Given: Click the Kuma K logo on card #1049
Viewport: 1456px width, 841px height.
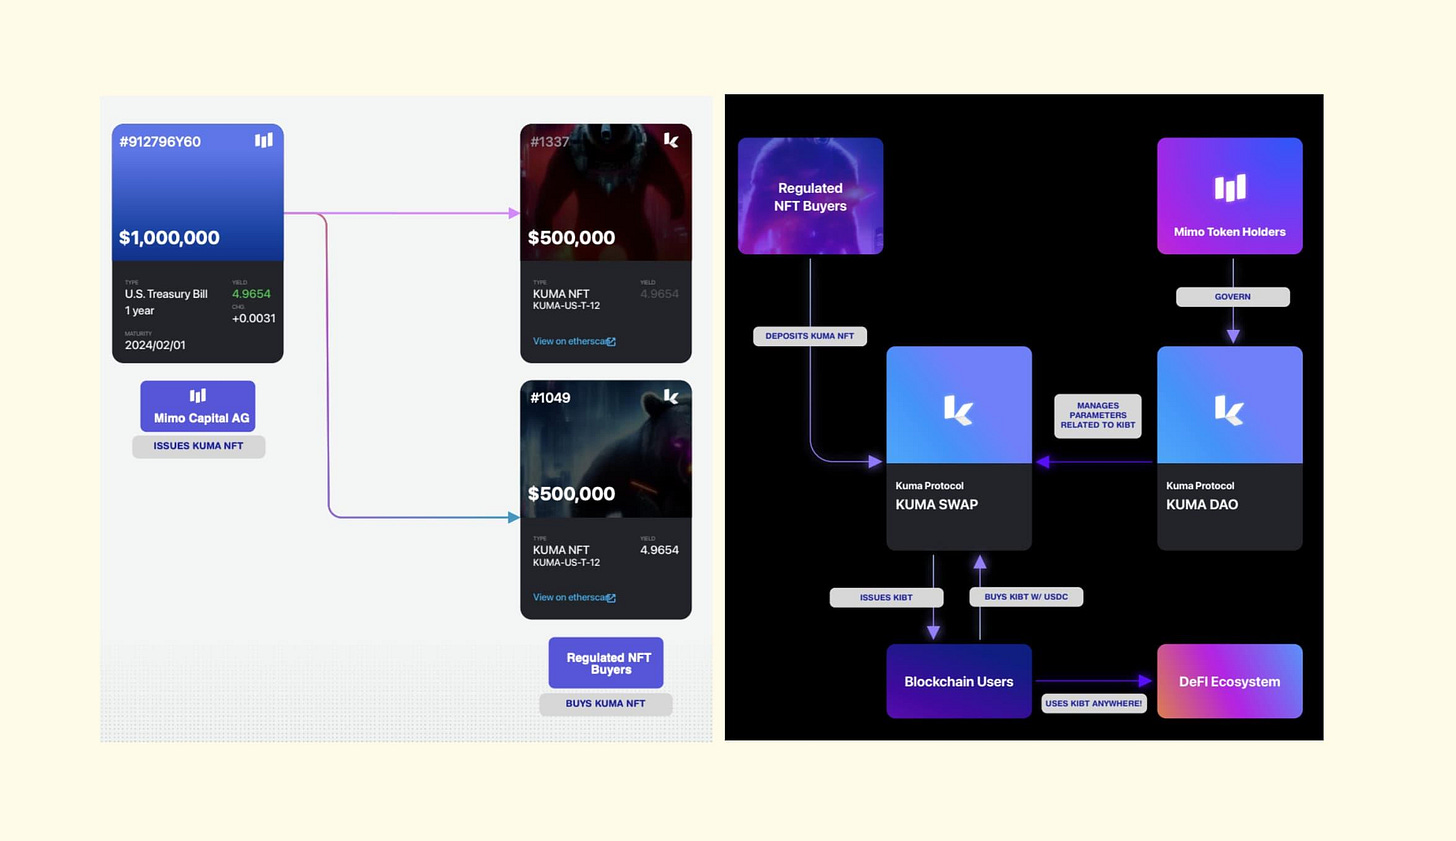Looking at the screenshot, I should 671,397.
